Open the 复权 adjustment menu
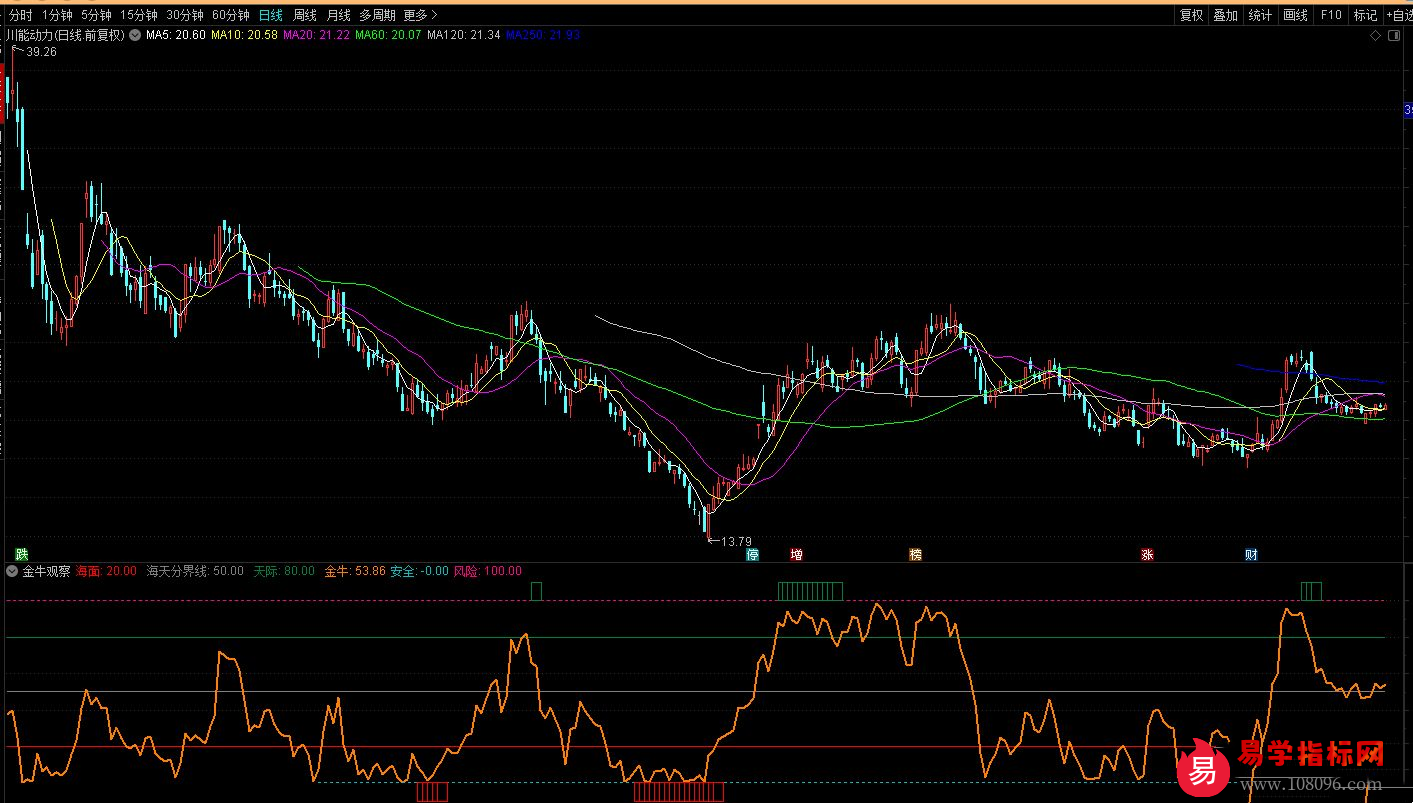1413x803 pixels. pos(1191,15)
